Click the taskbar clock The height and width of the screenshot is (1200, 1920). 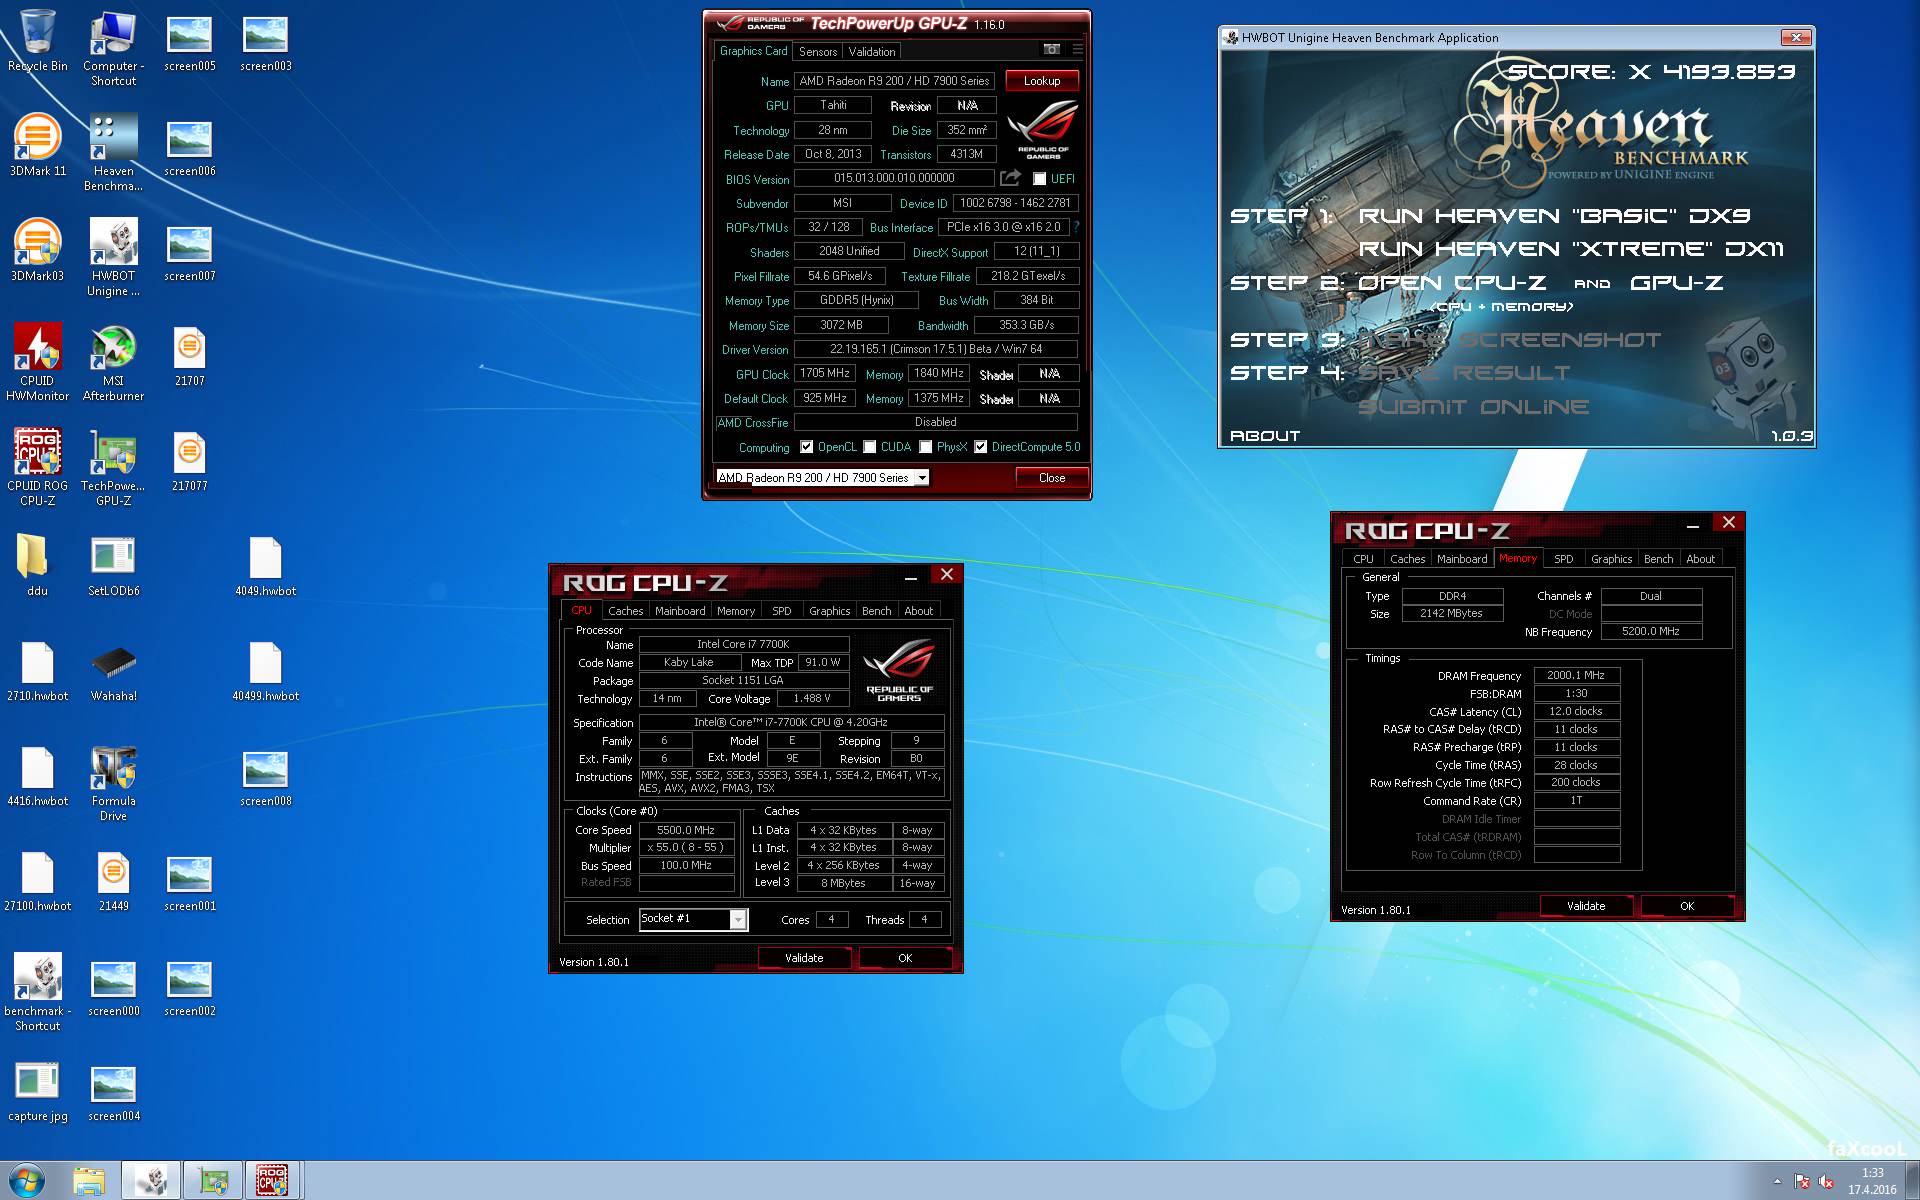[1872, 1181]
